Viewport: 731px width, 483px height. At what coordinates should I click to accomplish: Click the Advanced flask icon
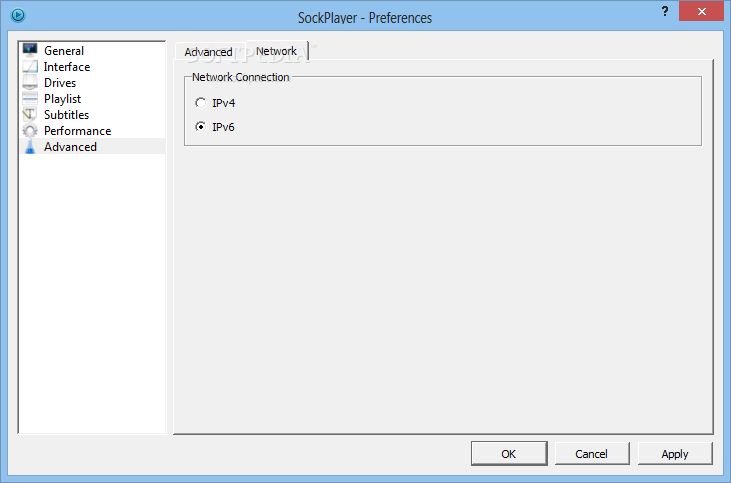(30, 147)
